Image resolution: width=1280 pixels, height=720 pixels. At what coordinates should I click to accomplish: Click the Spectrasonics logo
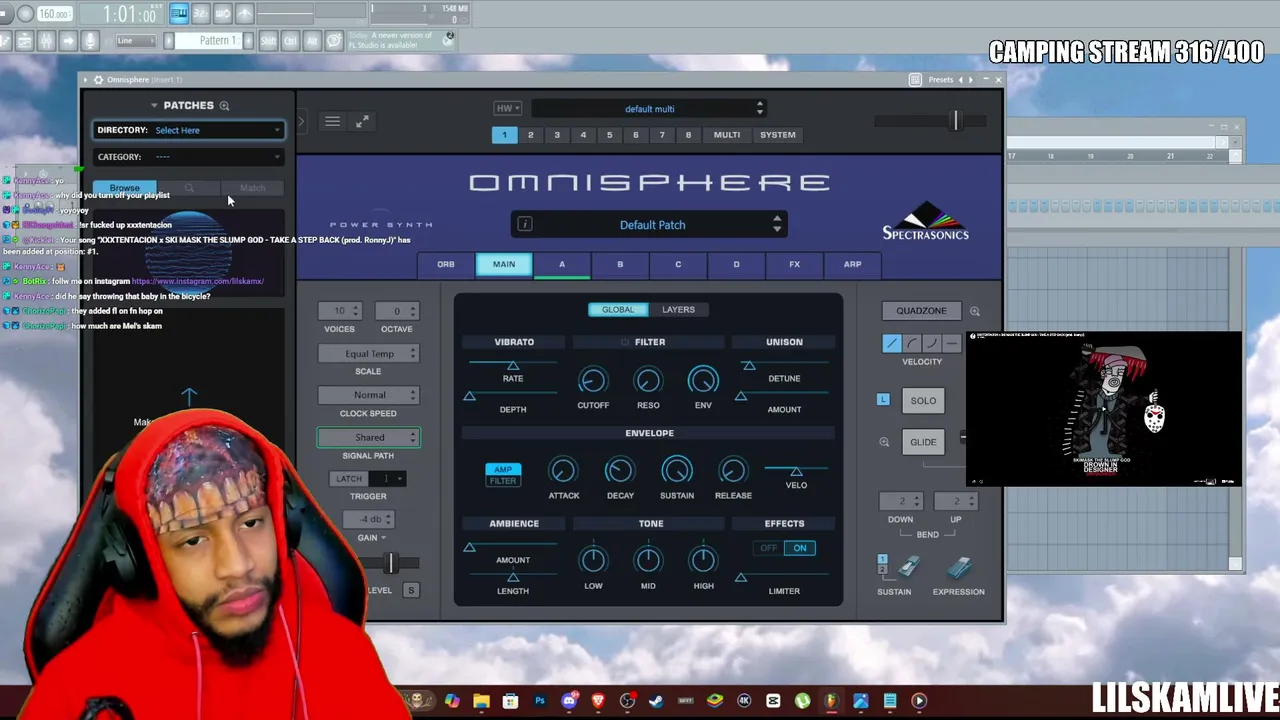pos(925,222)
